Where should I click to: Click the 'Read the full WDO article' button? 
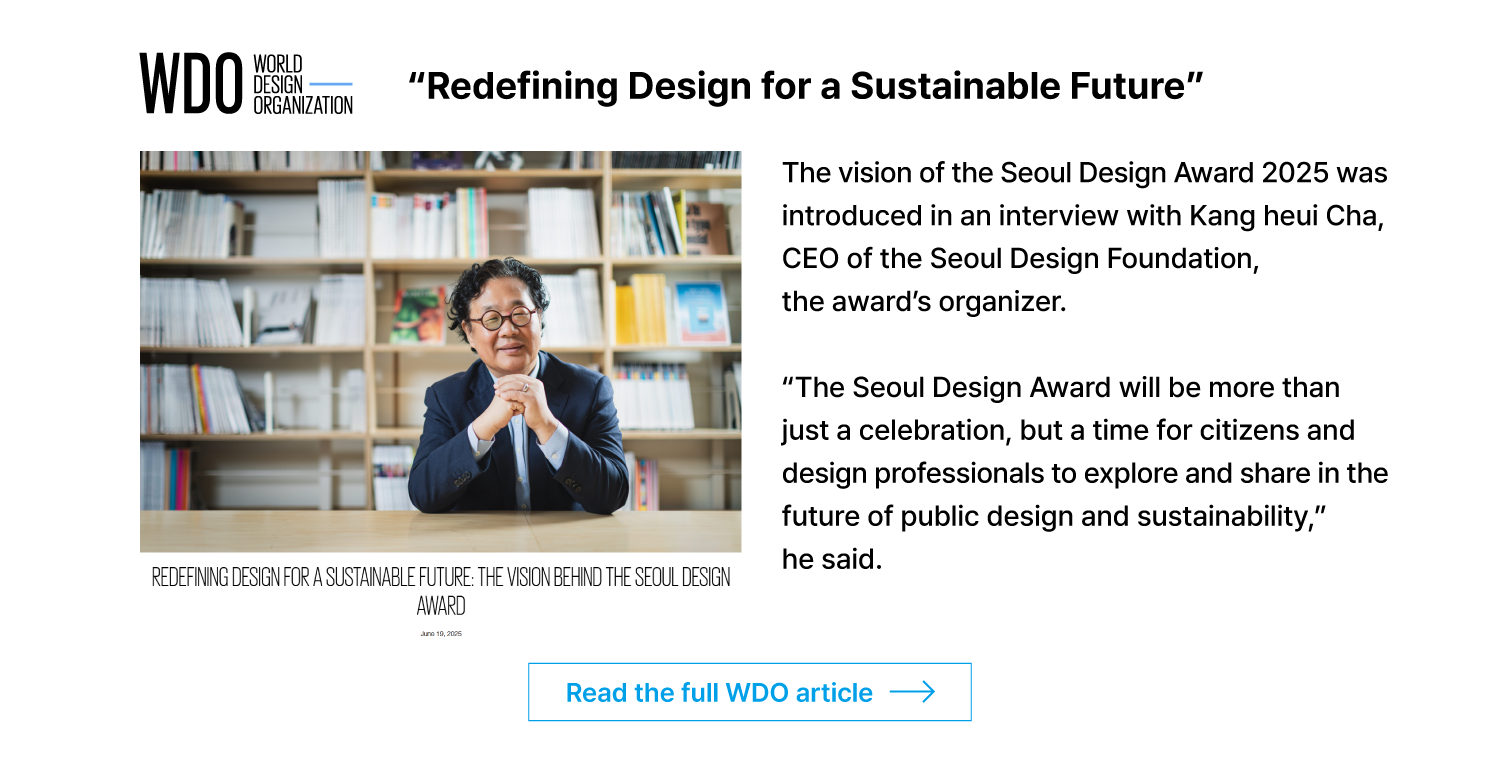click(x=750, y=692)
